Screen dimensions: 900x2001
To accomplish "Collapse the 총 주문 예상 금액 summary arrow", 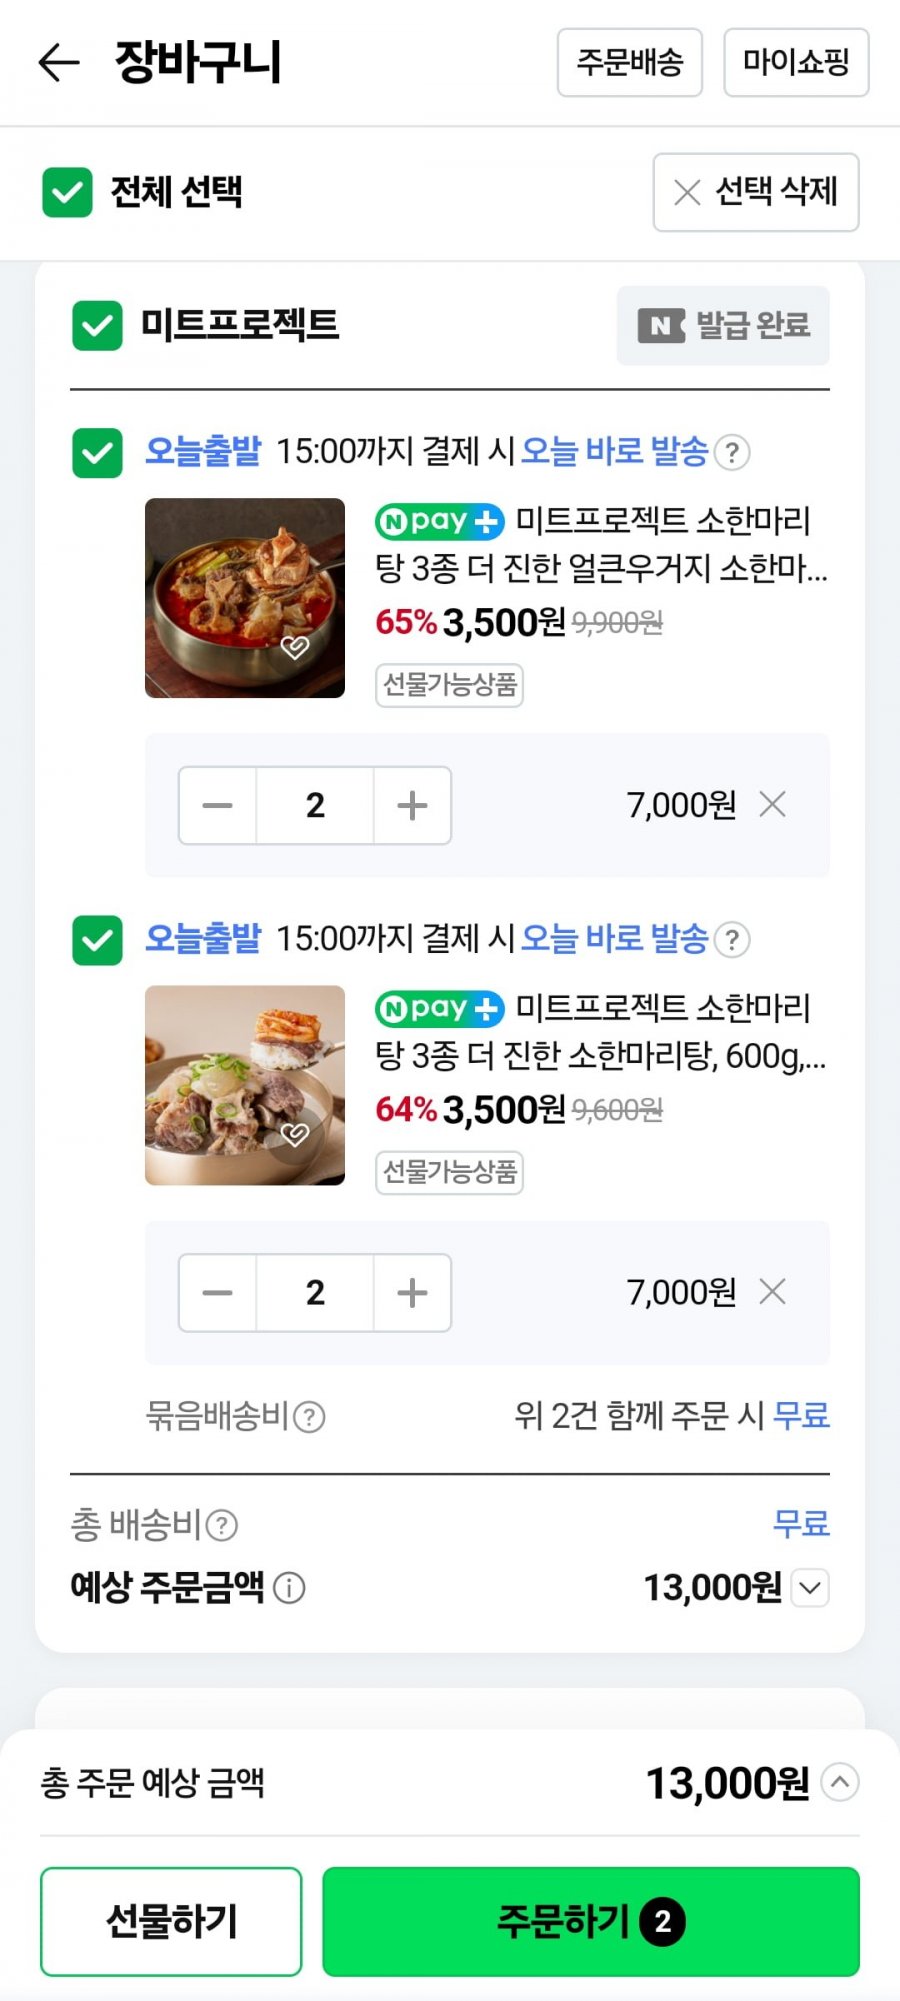I will [840, 1782].
